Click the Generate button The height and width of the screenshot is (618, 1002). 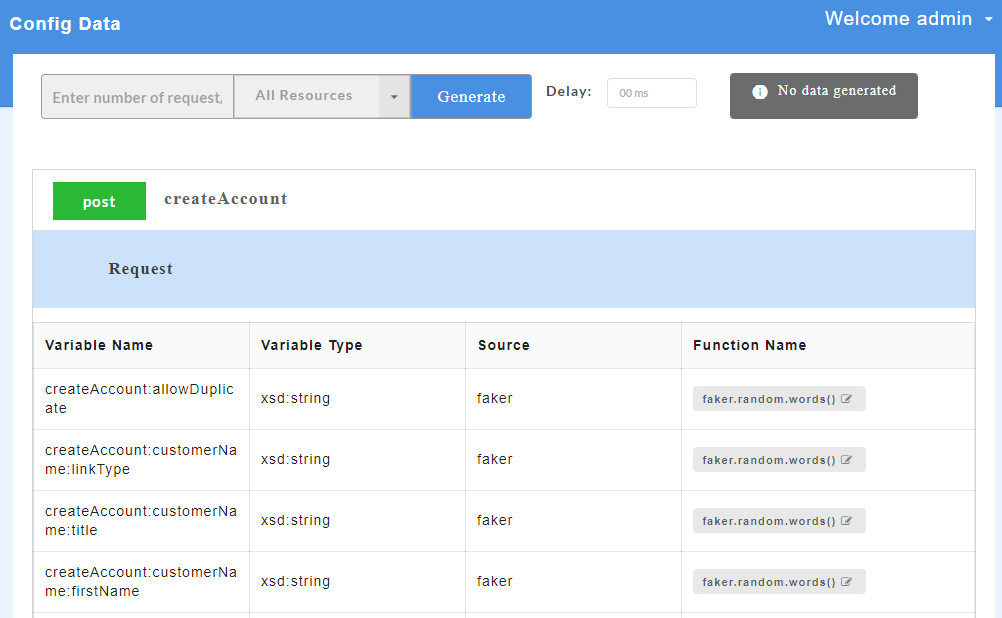[x=471, y=96]
